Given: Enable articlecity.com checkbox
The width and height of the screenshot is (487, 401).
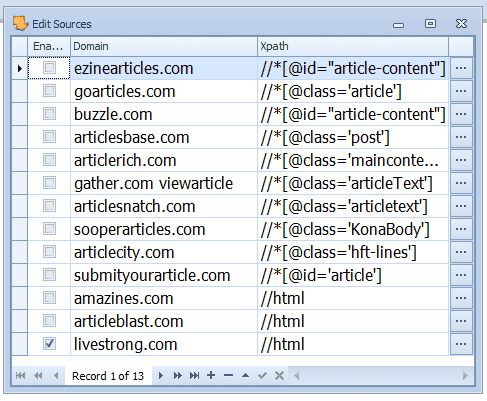Looking at the screenshot, I should coord(49,252).
